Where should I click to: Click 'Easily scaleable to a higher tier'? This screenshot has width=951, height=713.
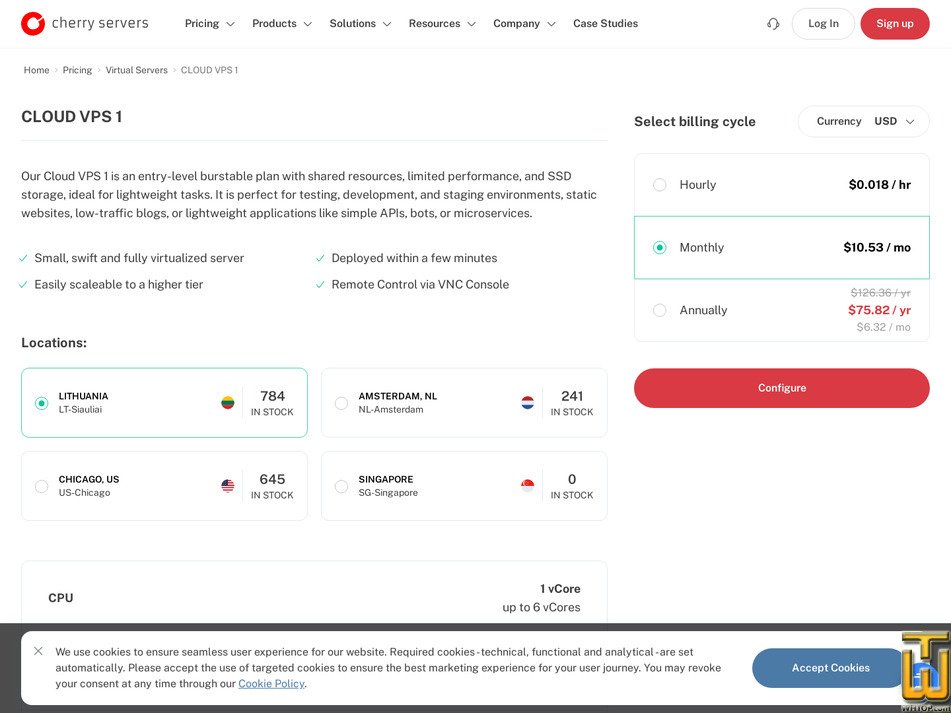[119, 284]
